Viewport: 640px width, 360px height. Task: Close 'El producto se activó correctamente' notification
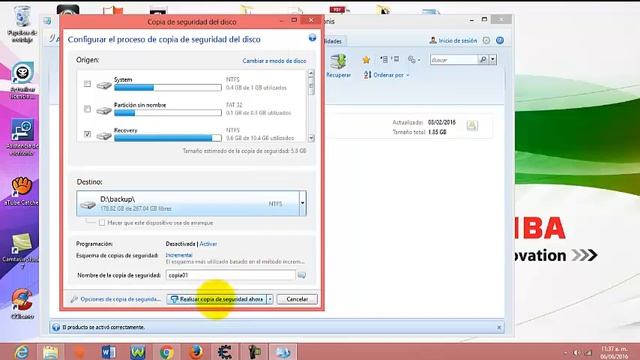pyautogui.click(x=499, y=327)
